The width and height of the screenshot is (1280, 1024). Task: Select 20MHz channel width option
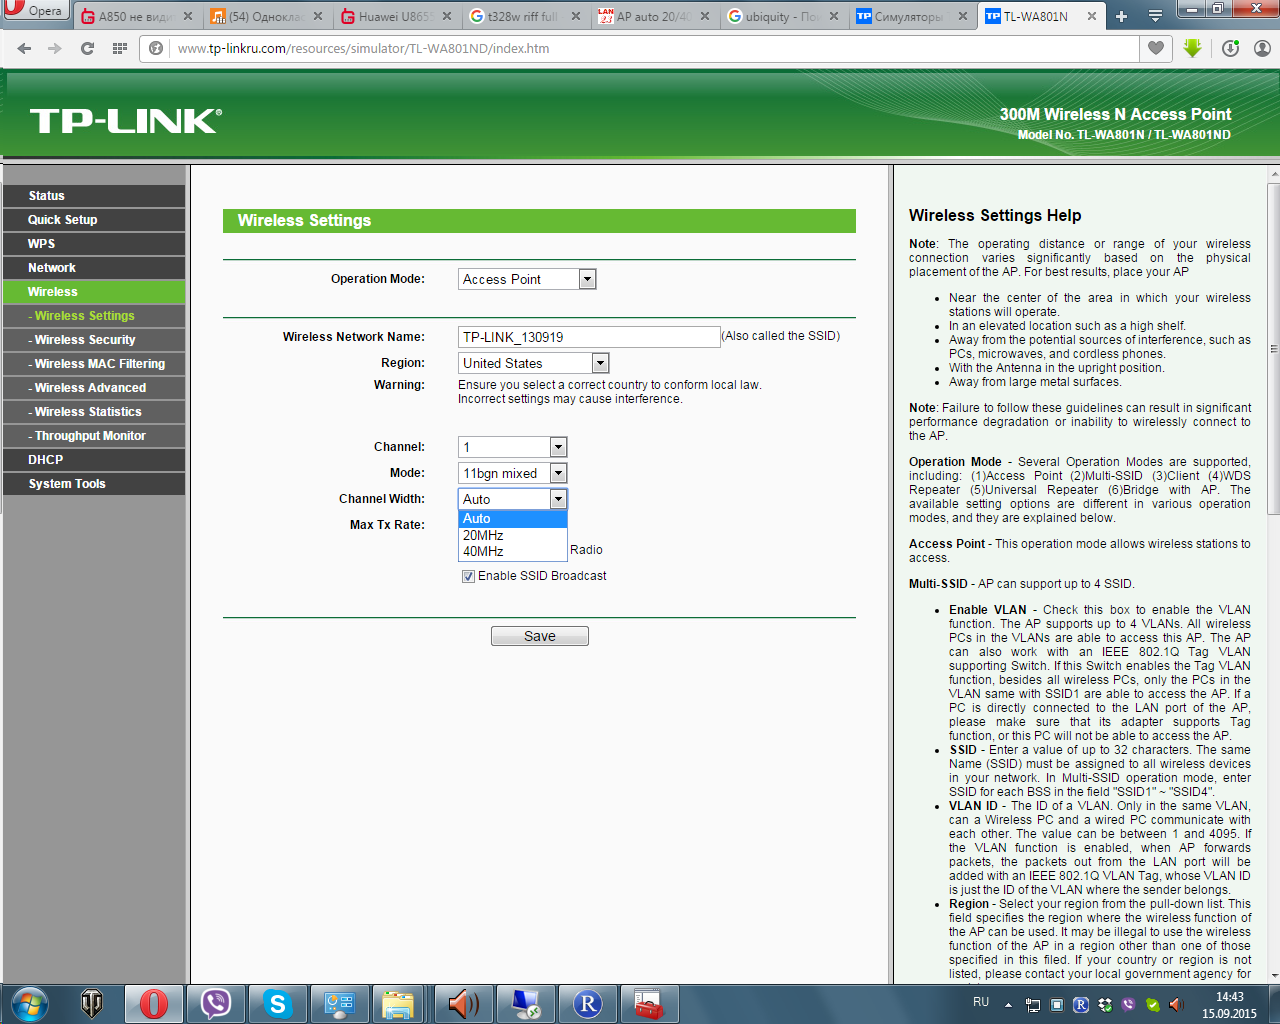(x=513, y=535)
